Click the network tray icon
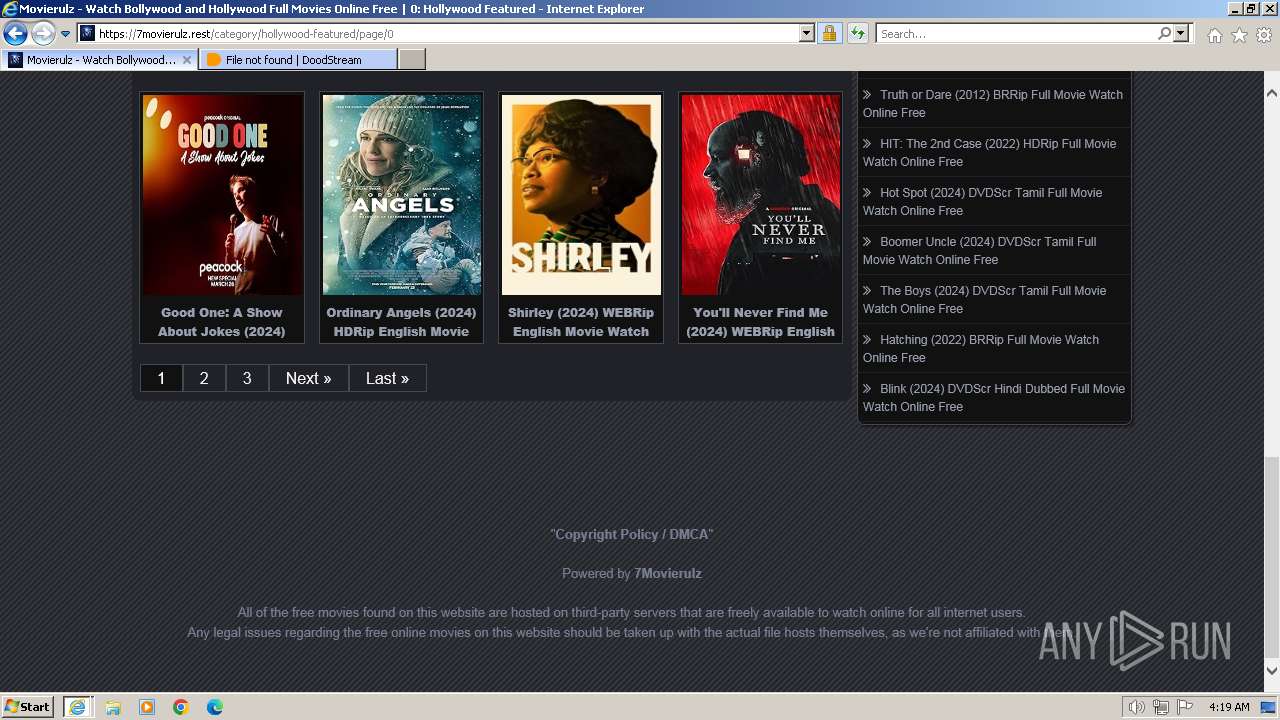This screenshot has width=1280, height=720. 1161,707
